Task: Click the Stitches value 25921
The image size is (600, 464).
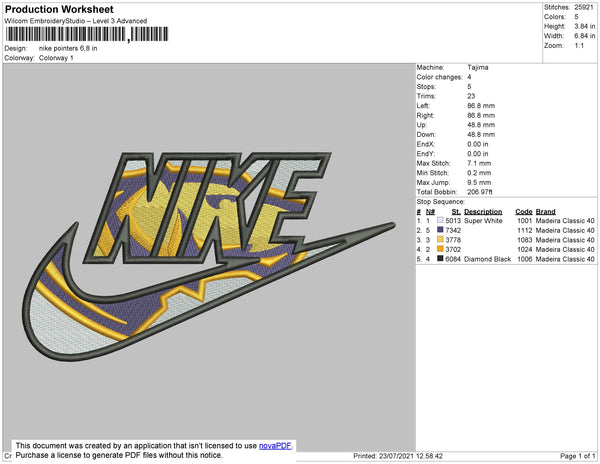Action: tap(584, 7)
